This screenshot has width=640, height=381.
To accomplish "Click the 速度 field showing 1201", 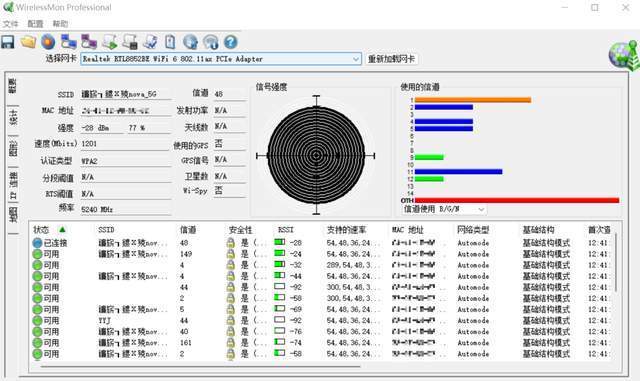I will (x=124, y=144).
